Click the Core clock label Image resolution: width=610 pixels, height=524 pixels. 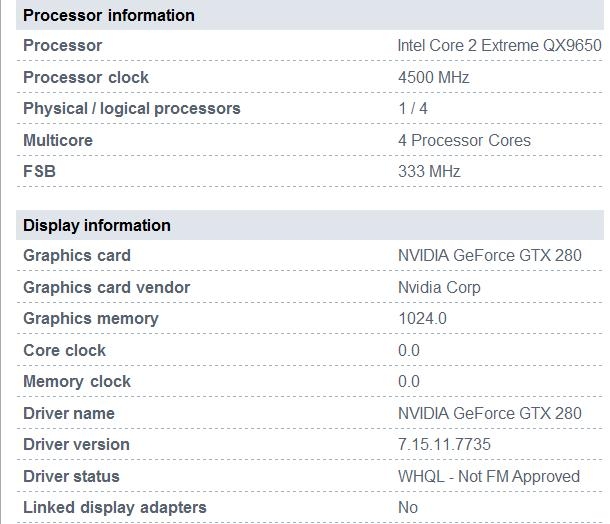(x=64, y=350)
